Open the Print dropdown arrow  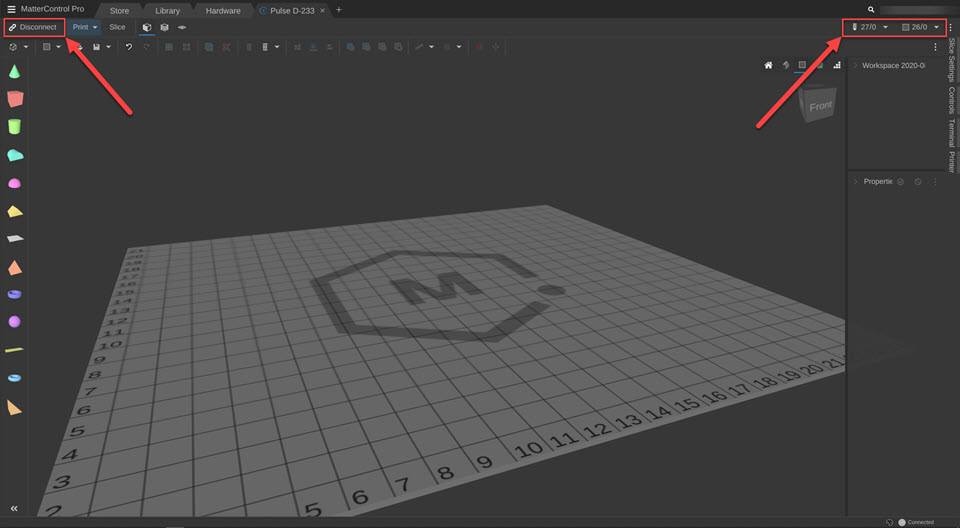pos(95,27)
